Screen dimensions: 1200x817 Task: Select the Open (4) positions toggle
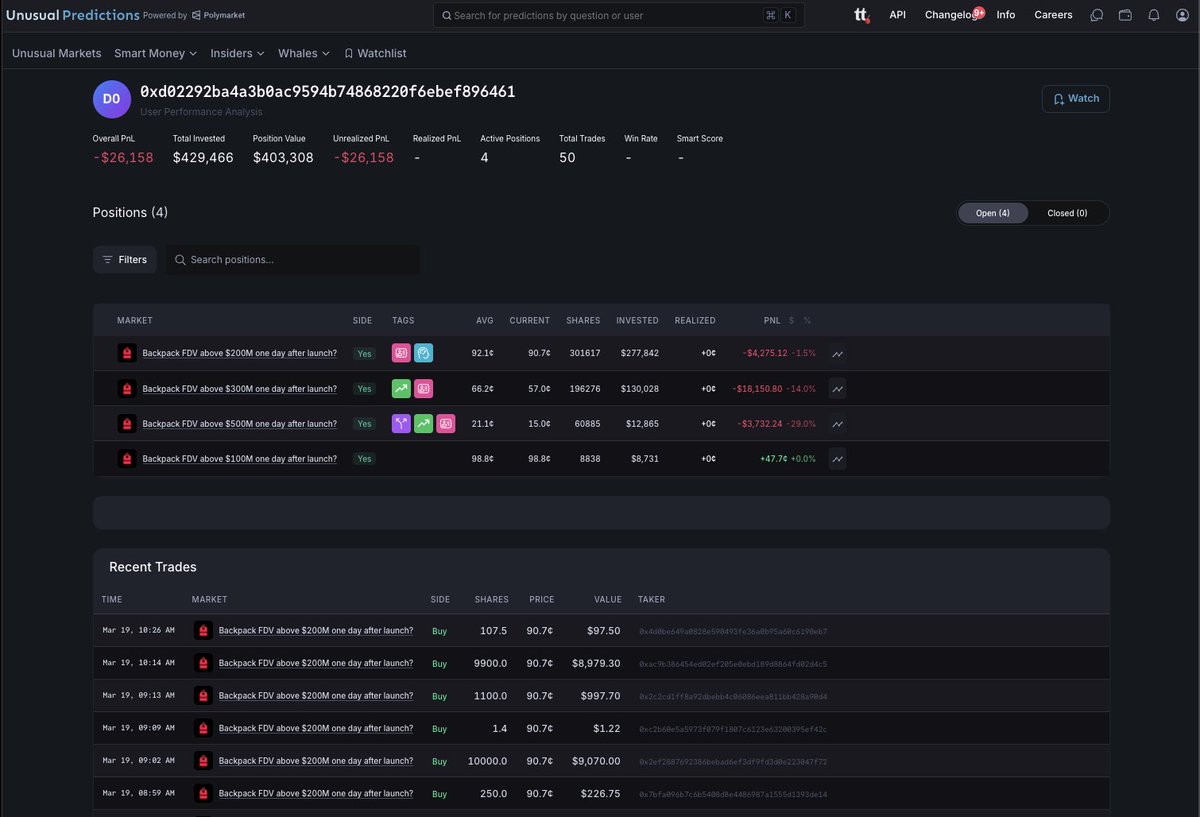pos(993,213)
